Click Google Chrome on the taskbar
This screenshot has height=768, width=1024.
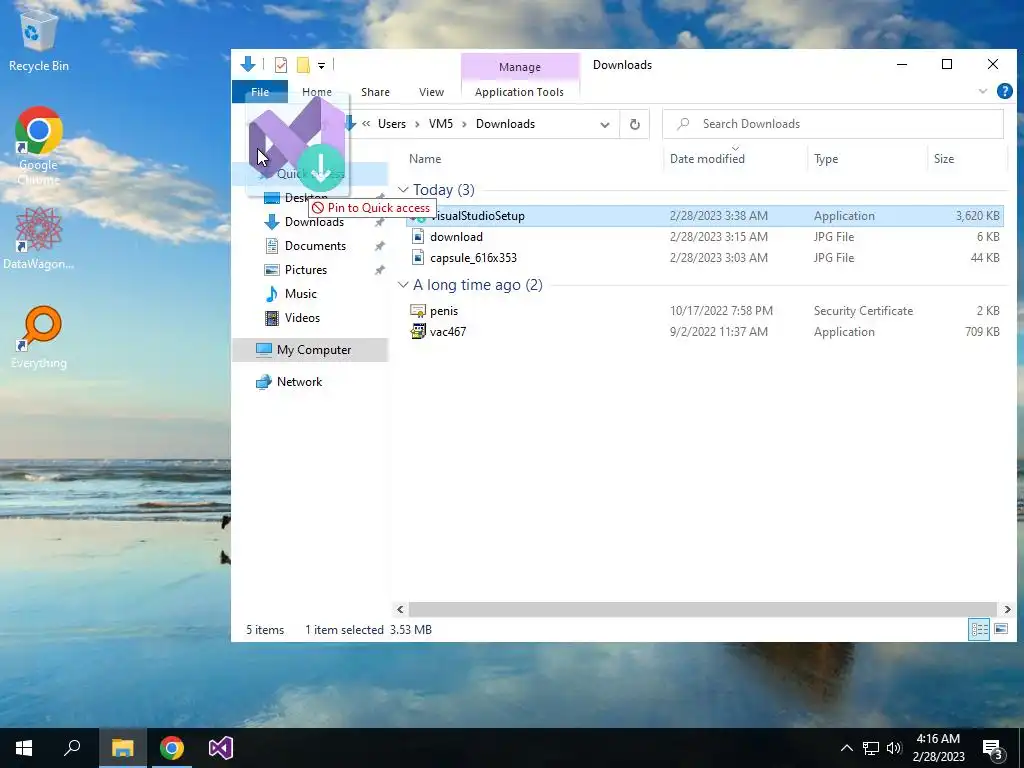pos(172,748)
